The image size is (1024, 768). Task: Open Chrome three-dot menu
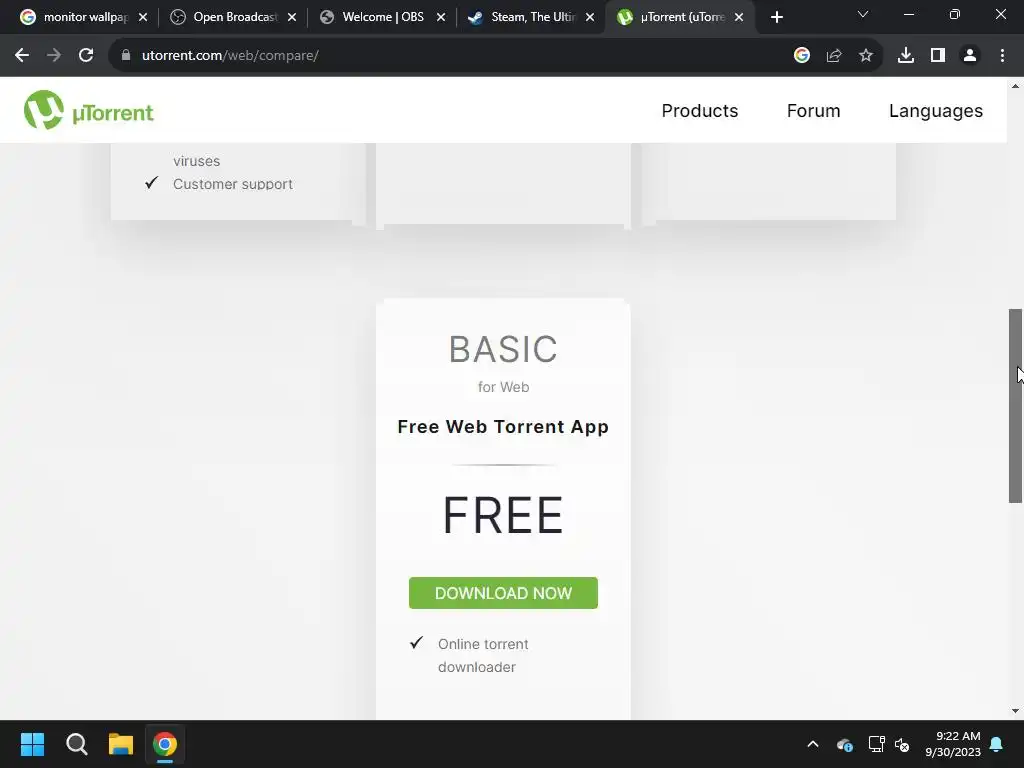[x=1002, y=56]
